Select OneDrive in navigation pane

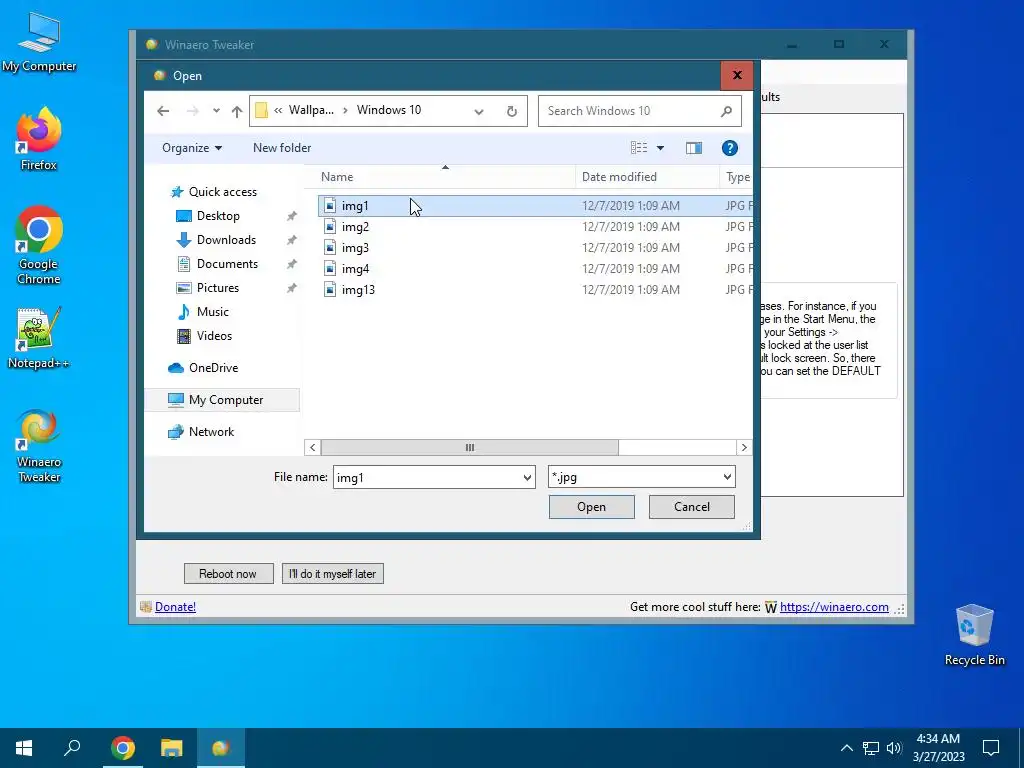click(x=213, y=368)
